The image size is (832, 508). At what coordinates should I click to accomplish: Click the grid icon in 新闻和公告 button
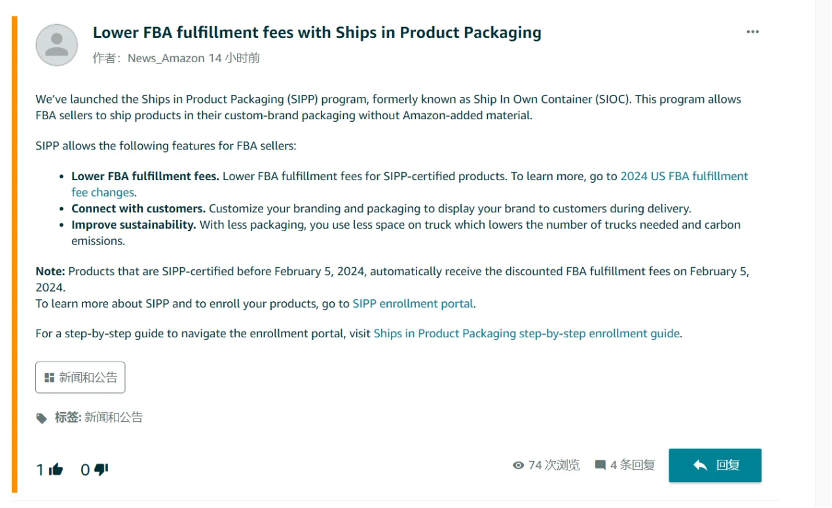(49, 377)
